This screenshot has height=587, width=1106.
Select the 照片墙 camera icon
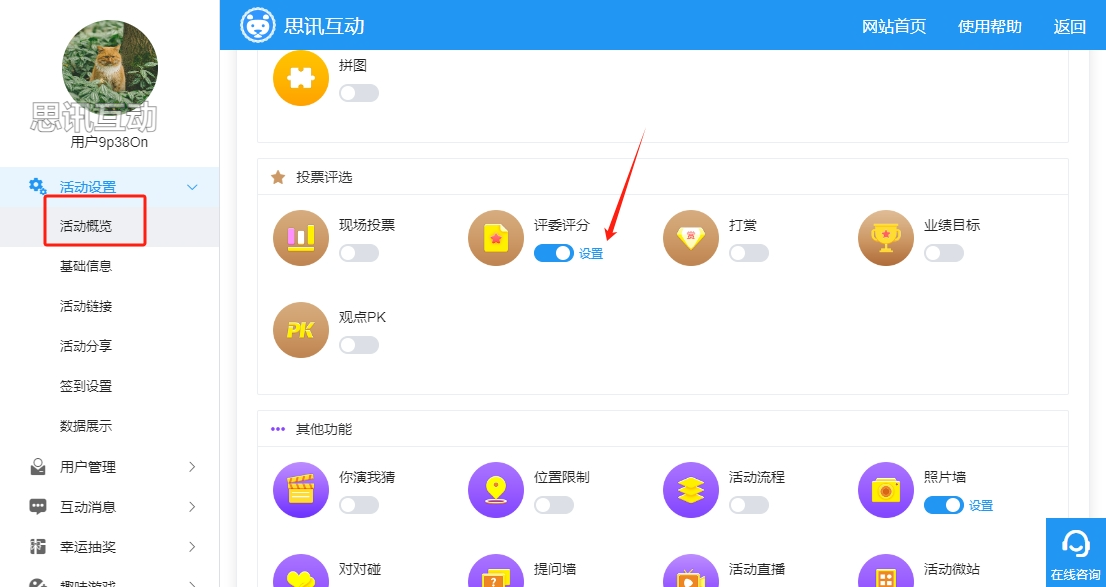[886, 490]
